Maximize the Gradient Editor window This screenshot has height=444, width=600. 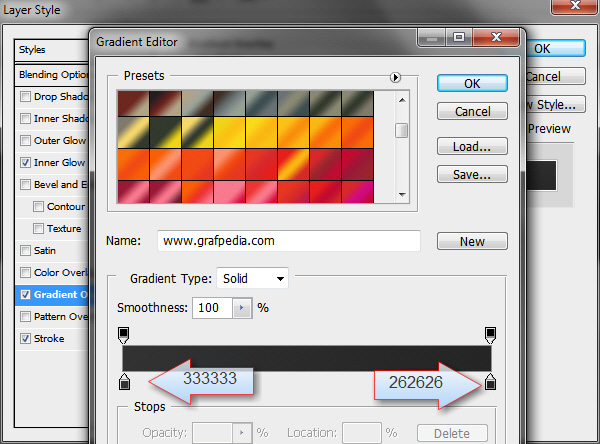pyautogui.click(x=459, y=38)
